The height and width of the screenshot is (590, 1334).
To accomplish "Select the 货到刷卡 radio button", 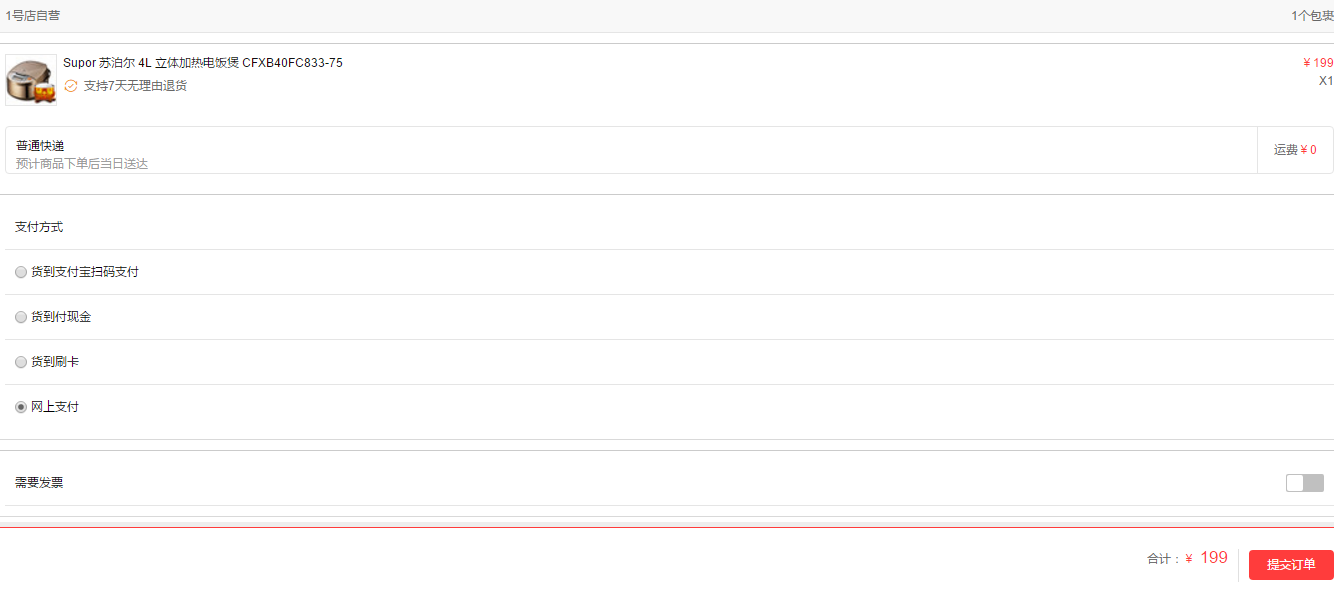I will tap(21, 362).
